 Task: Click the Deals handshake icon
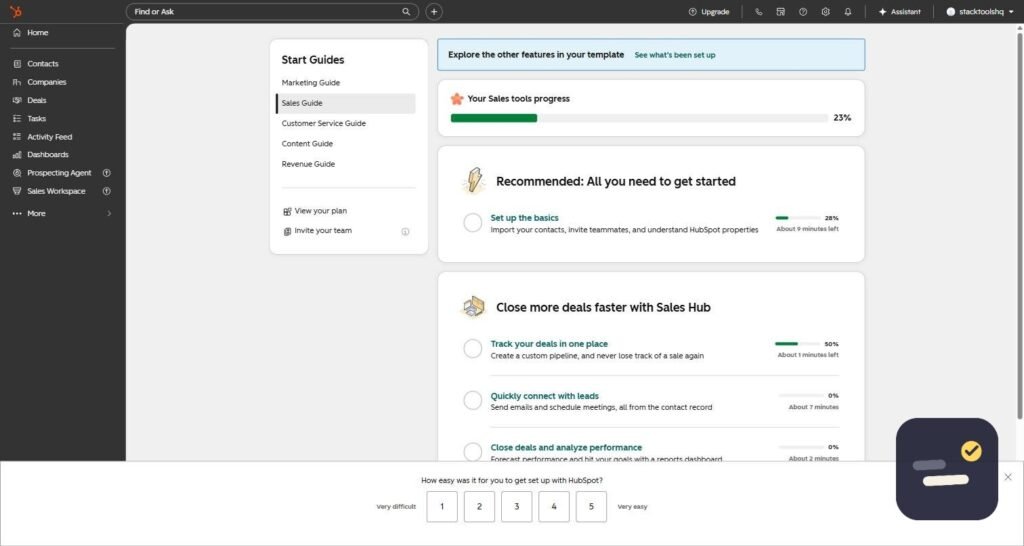coord(17,100)
